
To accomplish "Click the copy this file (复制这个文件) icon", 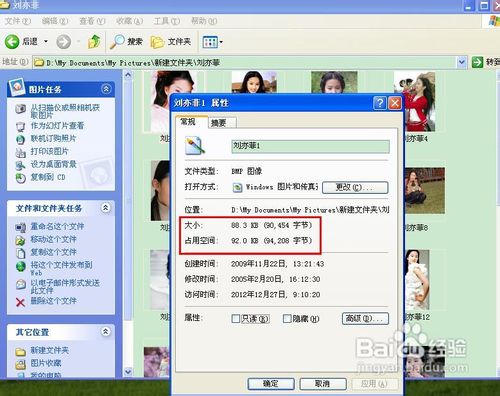I will (21, 253).
